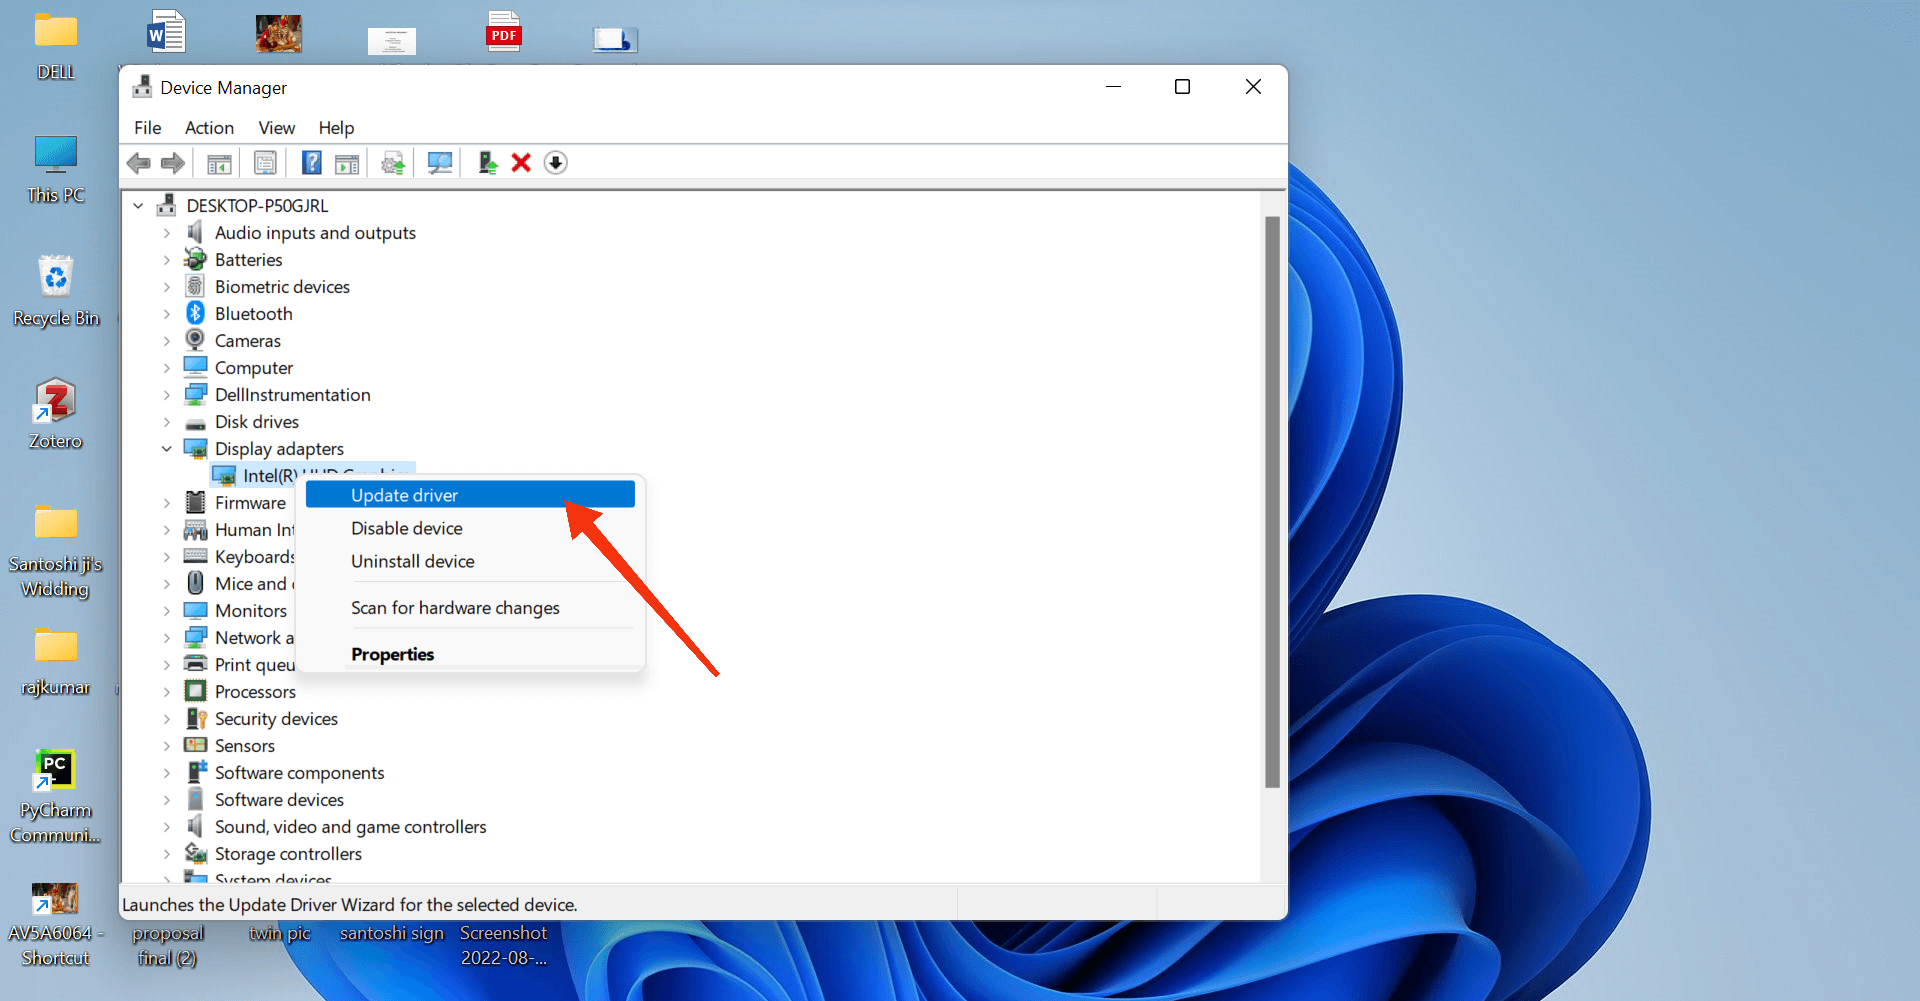1920x1001 pixels.
Task: Expand the Storage controllers arrow
Action: click(x=167, y=854)
